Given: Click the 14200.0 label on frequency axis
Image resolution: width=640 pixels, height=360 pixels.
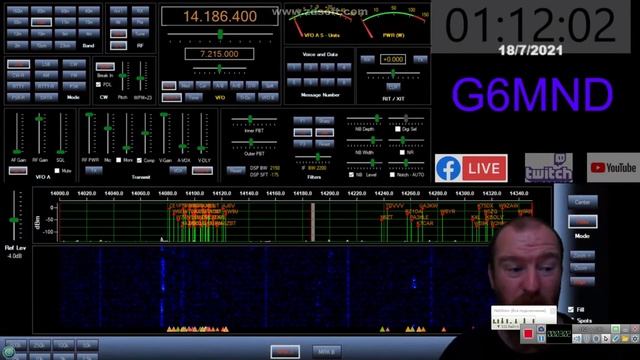Looking at the screenshot, I should click(x=329, y=193).
